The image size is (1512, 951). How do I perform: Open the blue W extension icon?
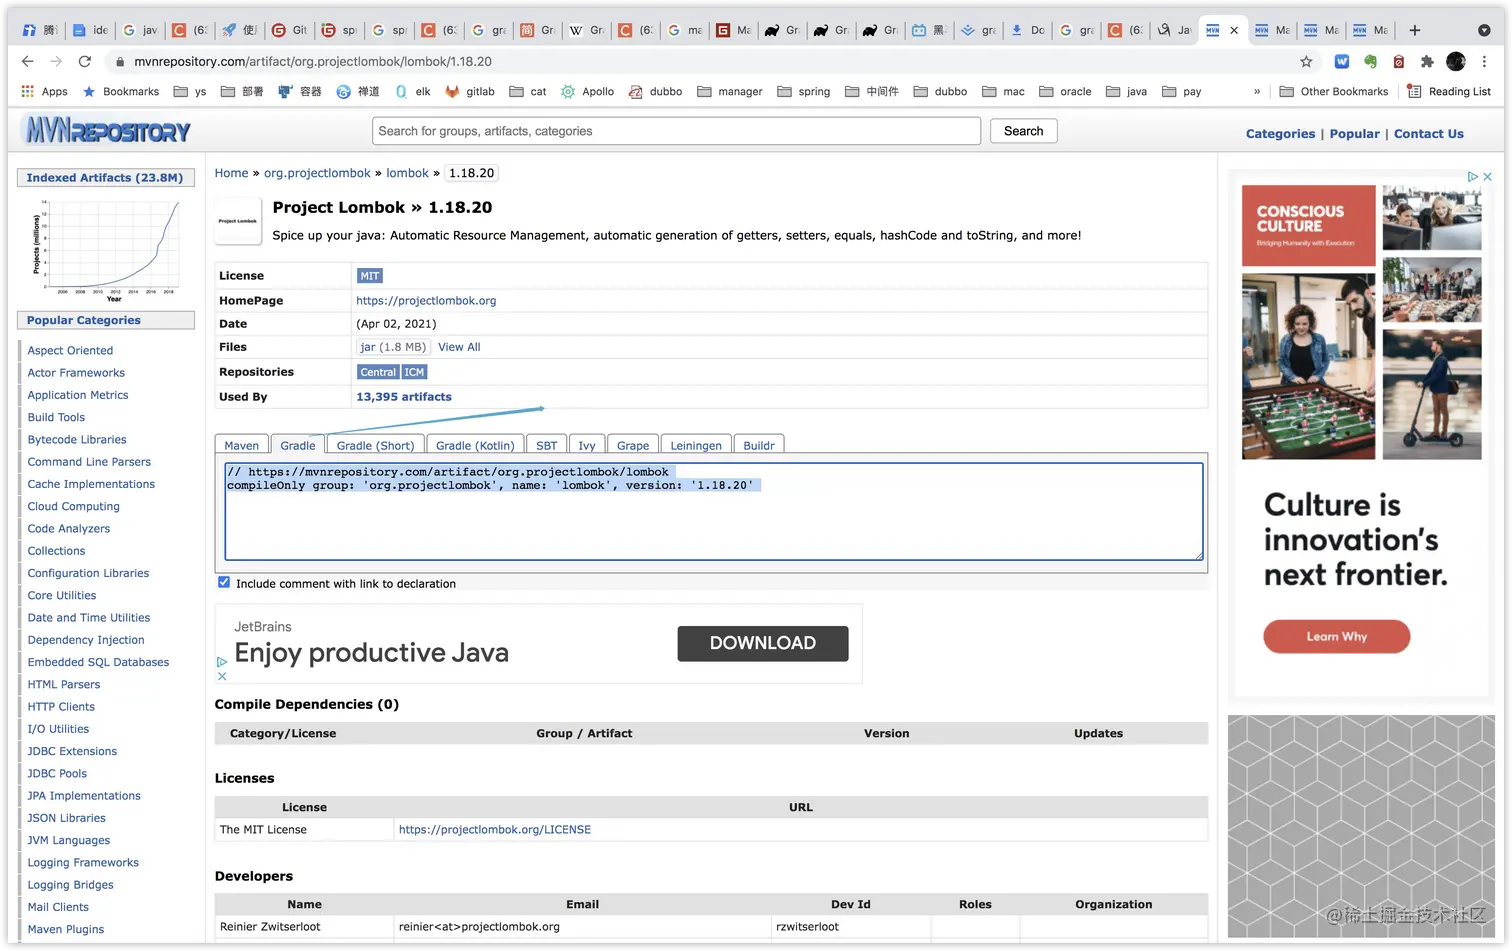pos(1342,61)
